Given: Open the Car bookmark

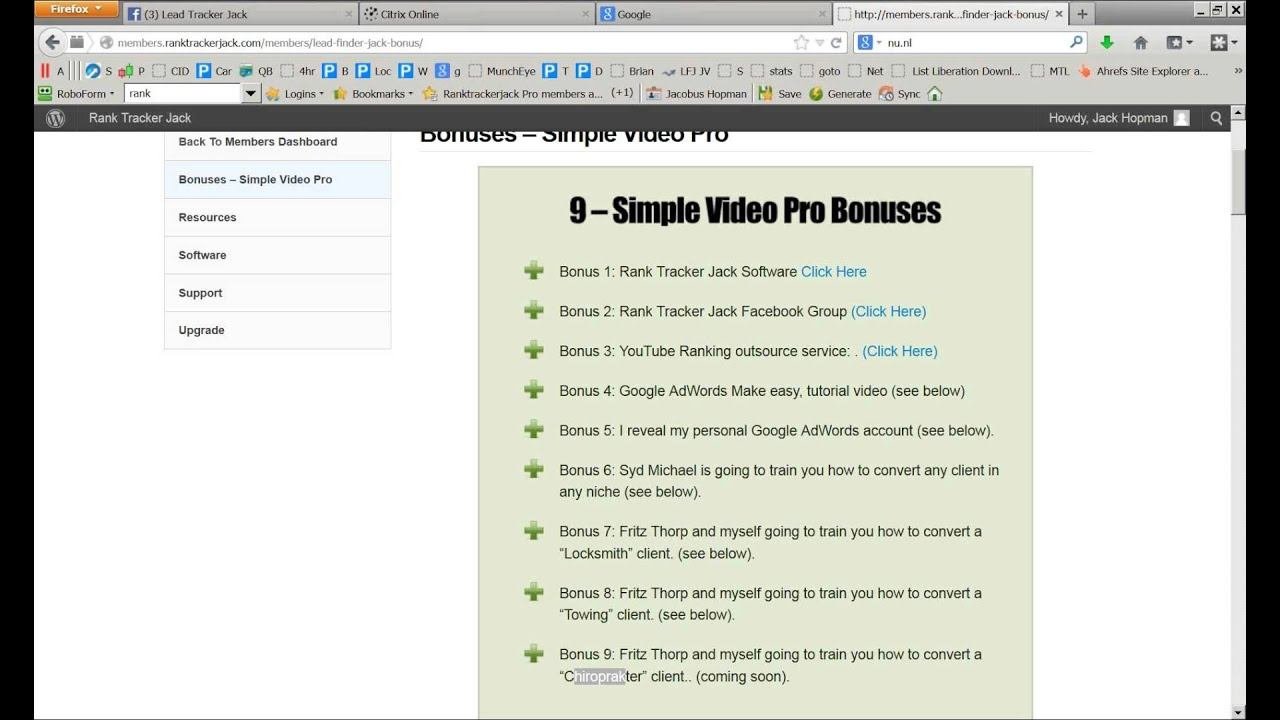Looking at the screenshot, I should click(214, 71).
